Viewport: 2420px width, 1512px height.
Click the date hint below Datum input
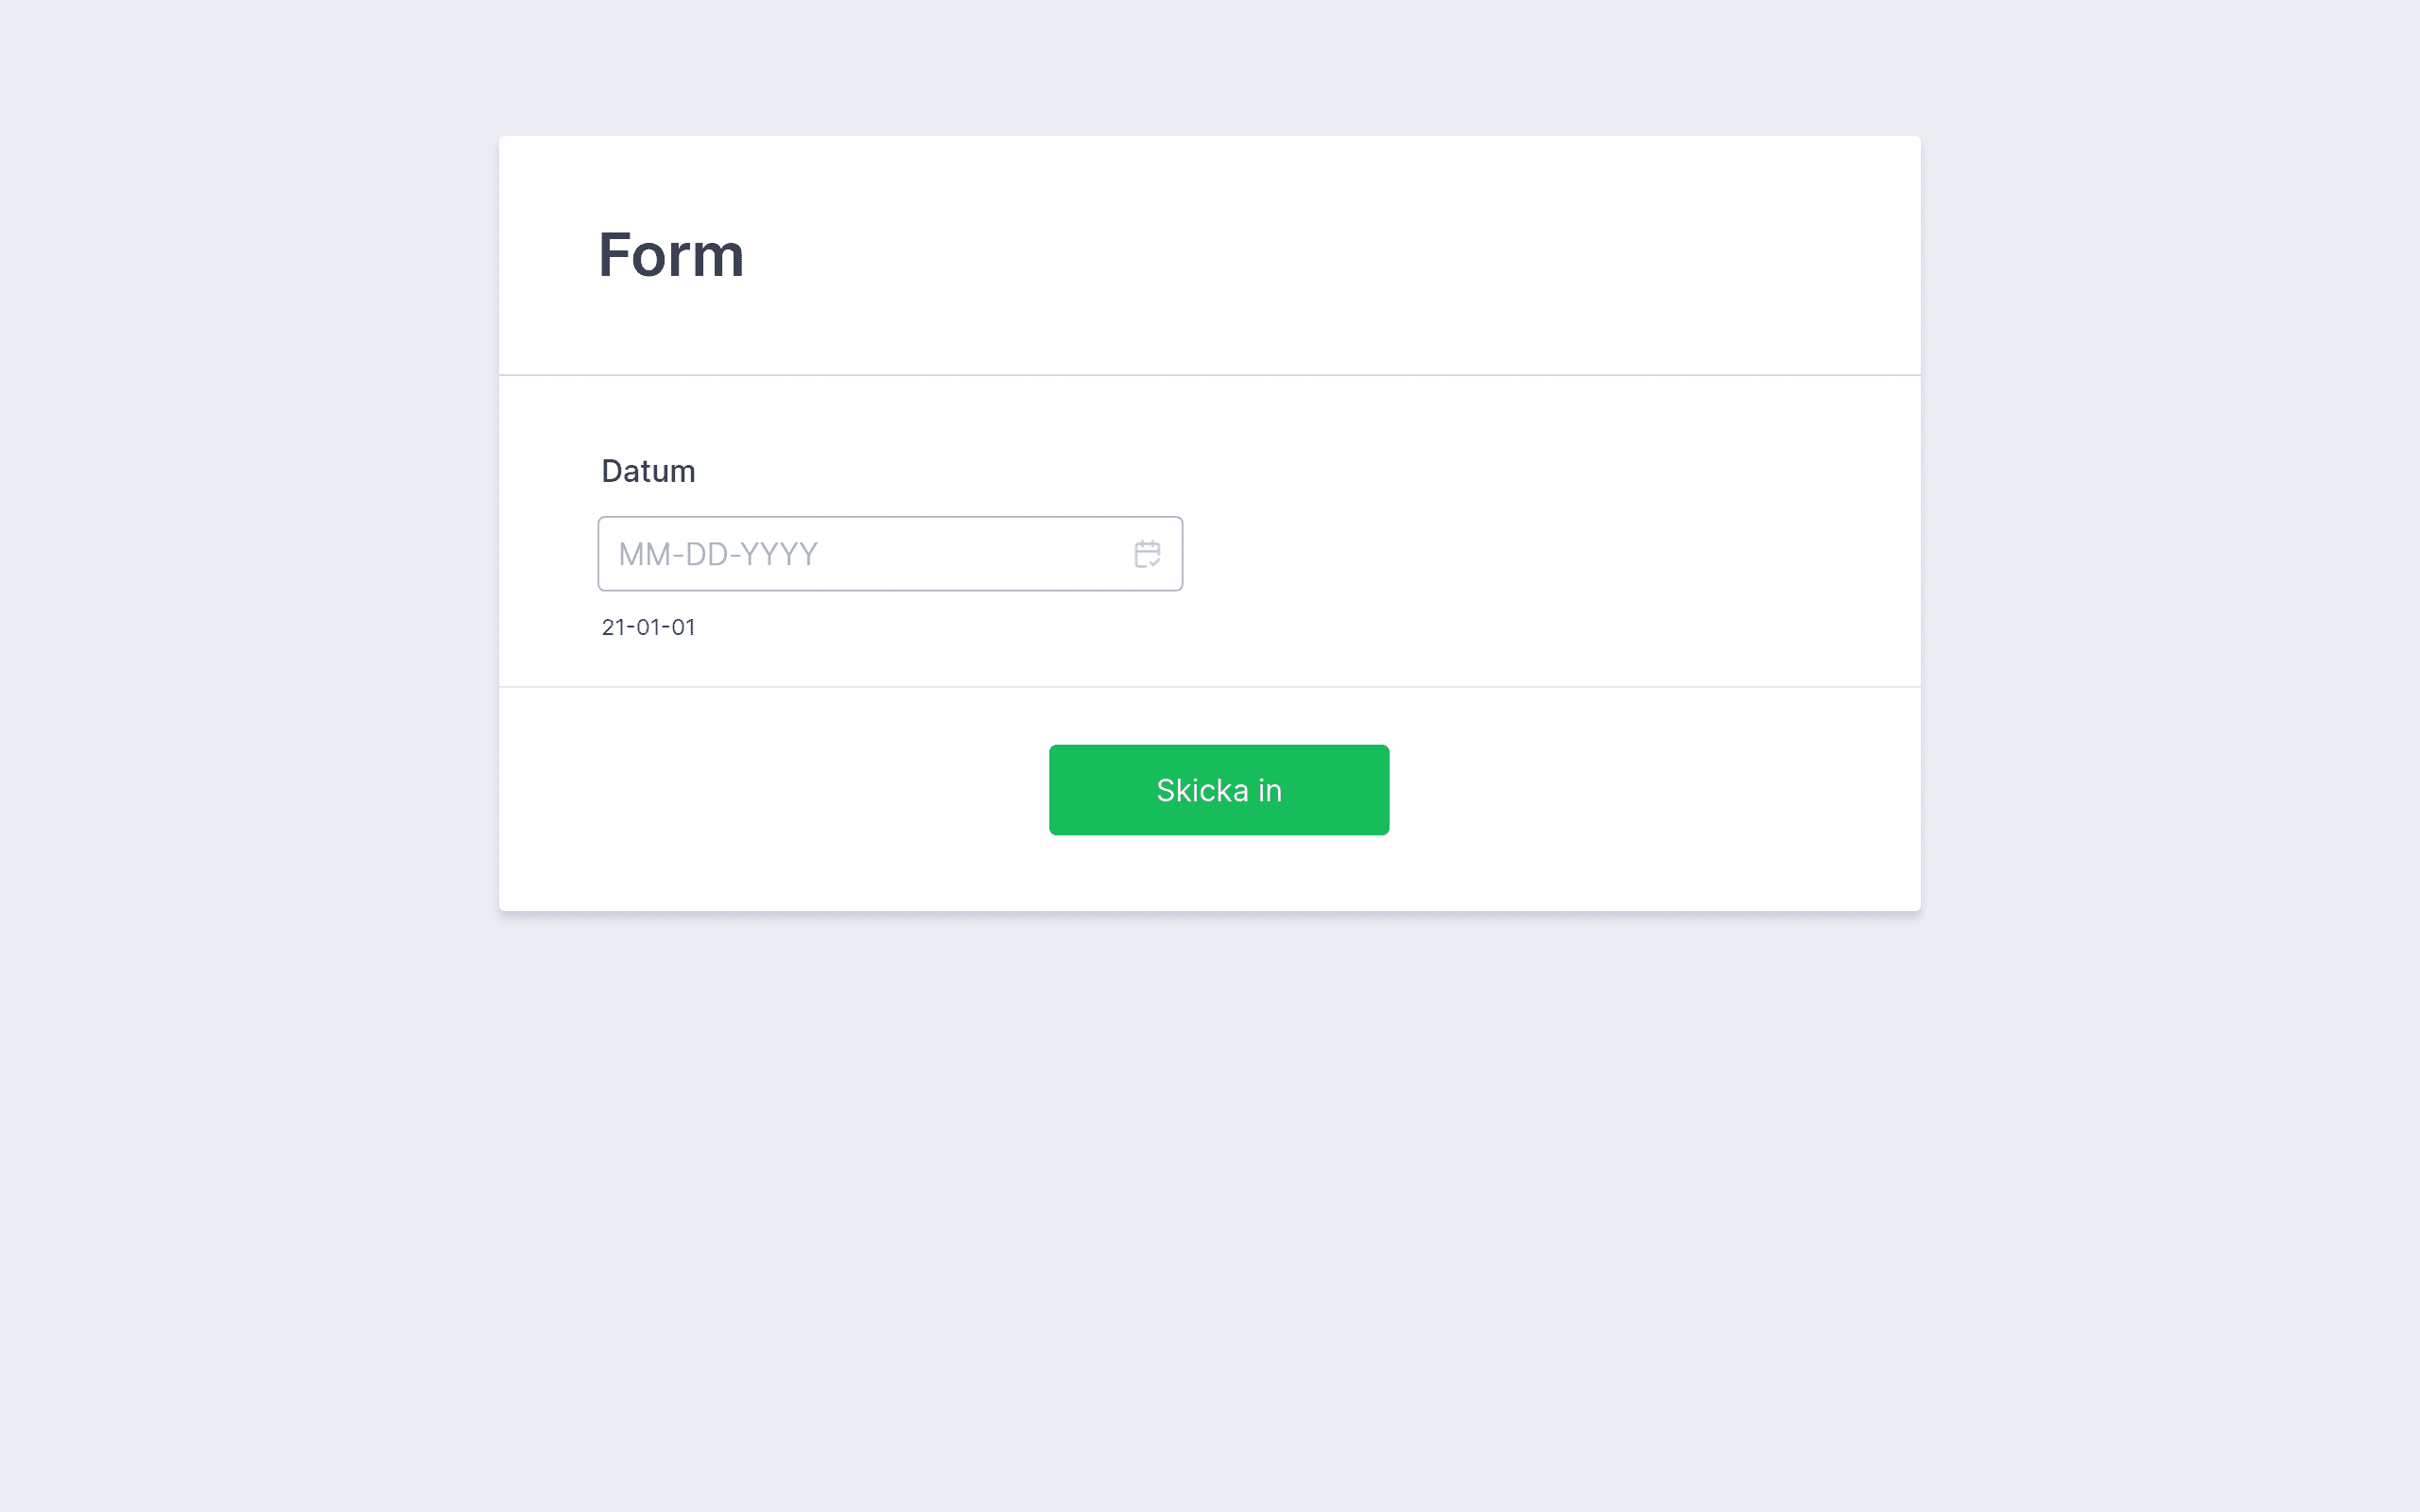[x=648, y=627]
